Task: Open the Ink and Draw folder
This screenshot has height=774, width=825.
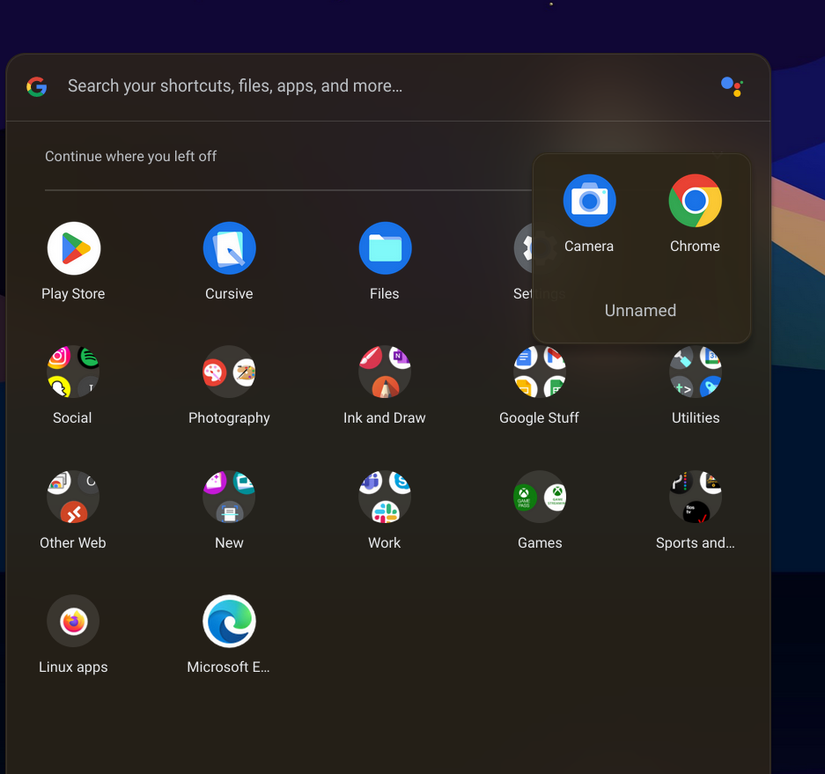Action: pyautogui.click(x=385, y=371)
